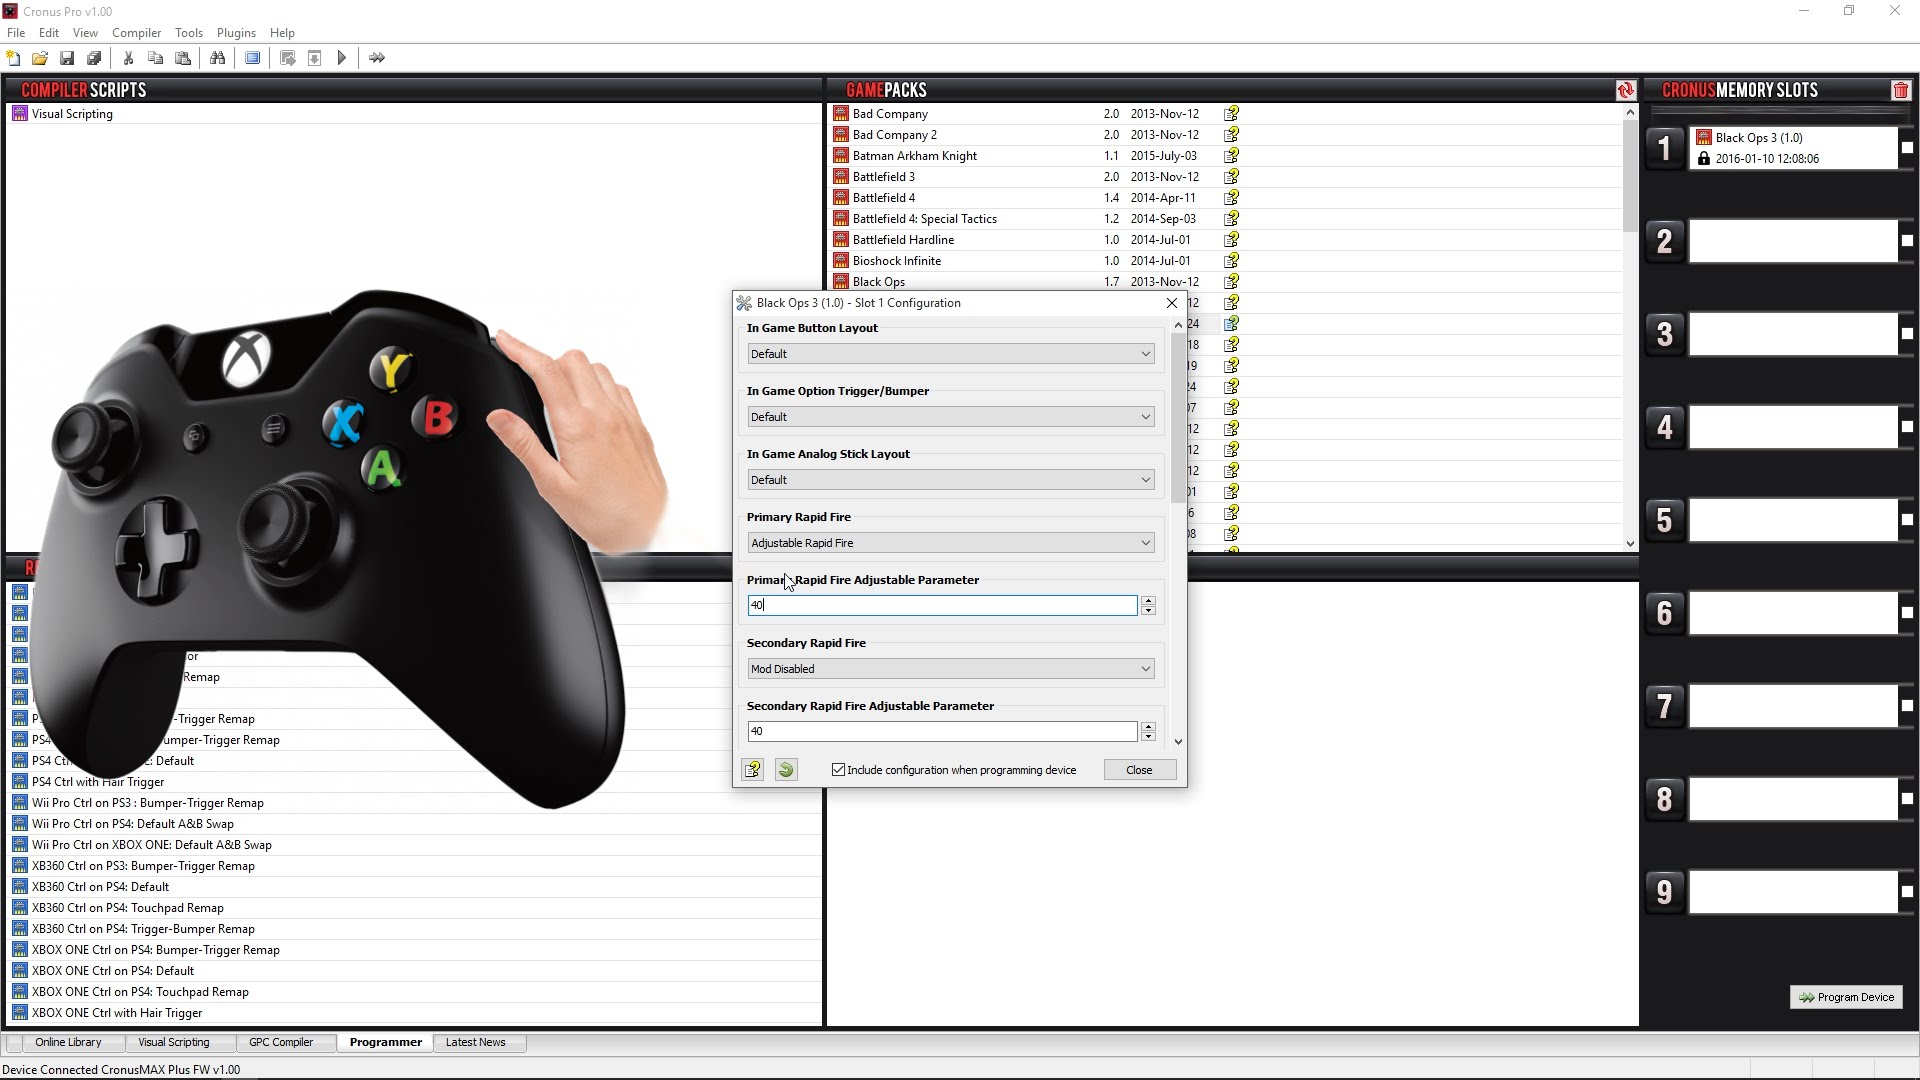Decrease the Secondary Rapid Fire Adjustable Parameter value
Screen dimensions: 1920x1080
1148,737
